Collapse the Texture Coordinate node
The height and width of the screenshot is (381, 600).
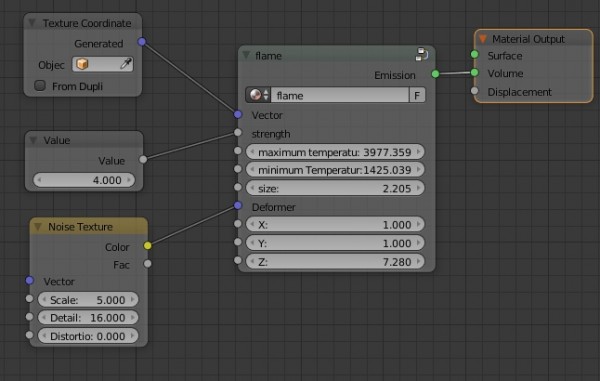33,23
